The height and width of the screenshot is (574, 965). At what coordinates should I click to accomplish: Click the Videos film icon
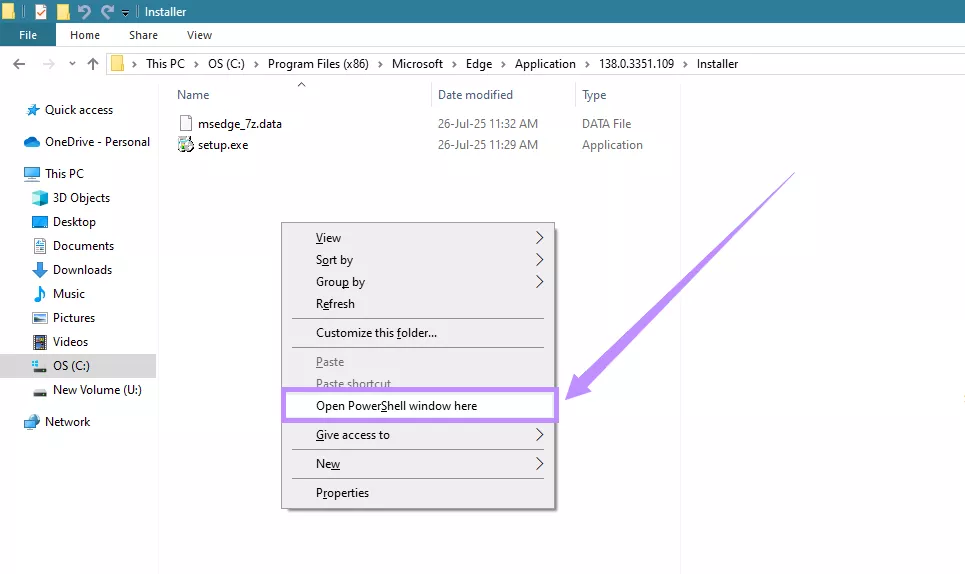[40, 342]
